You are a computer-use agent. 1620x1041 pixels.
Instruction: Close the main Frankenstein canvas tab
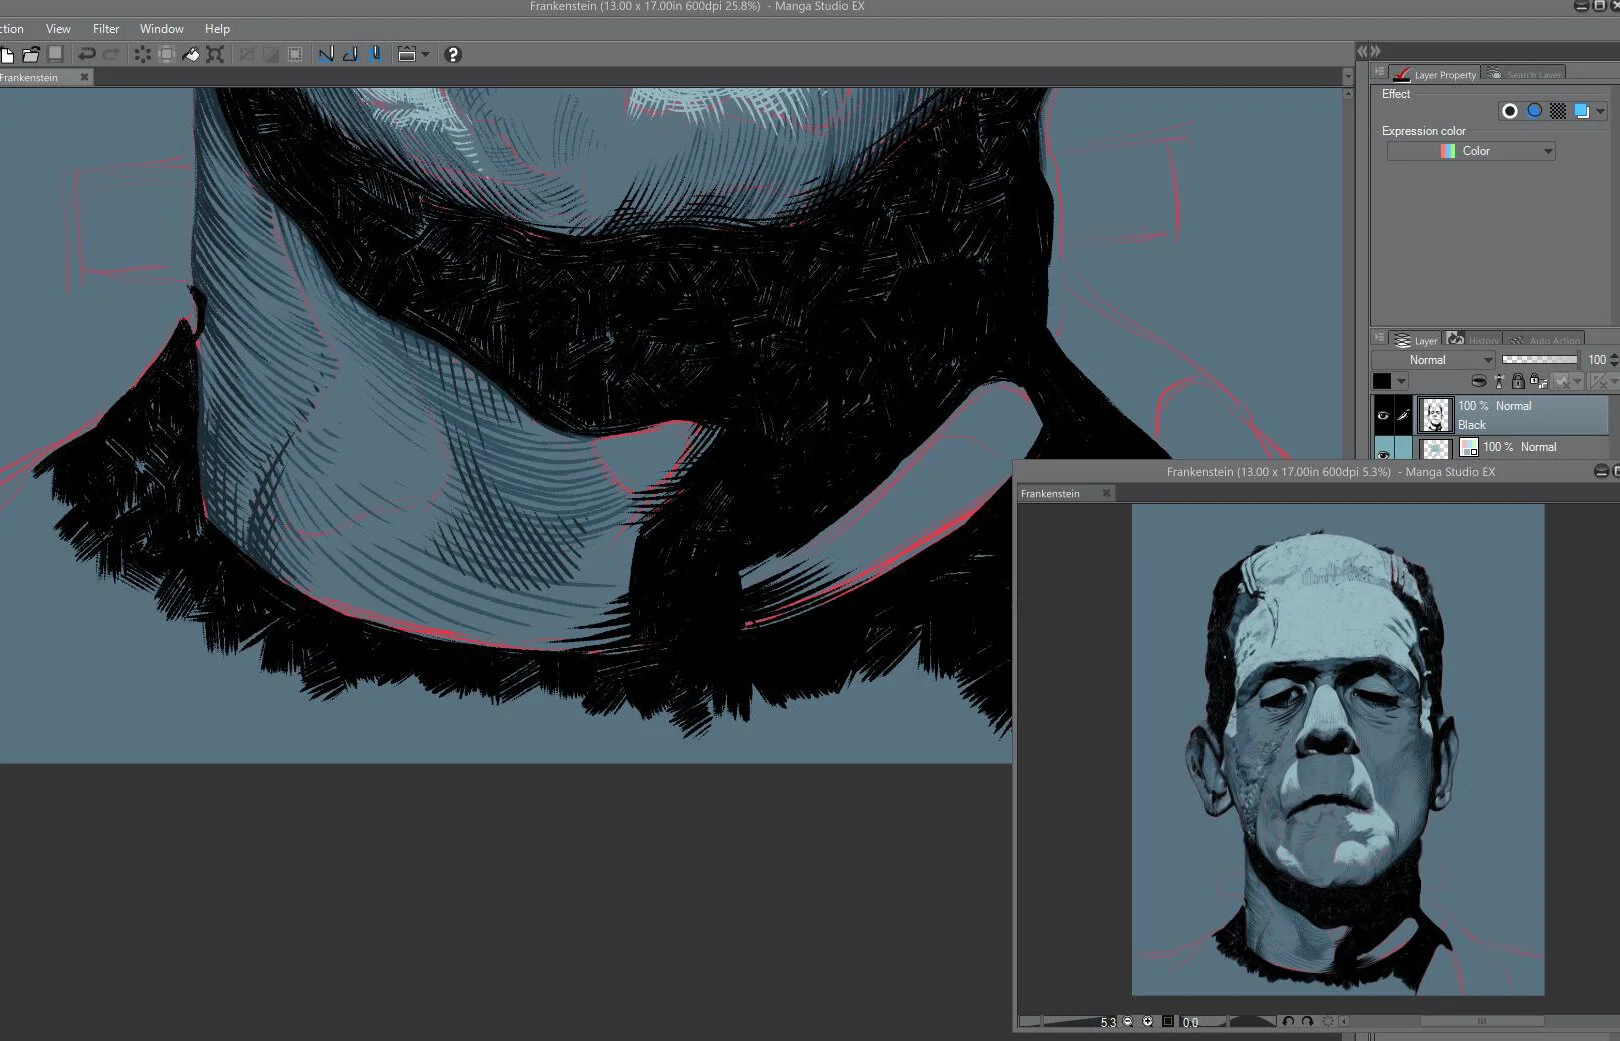click(x=84, y=77)
